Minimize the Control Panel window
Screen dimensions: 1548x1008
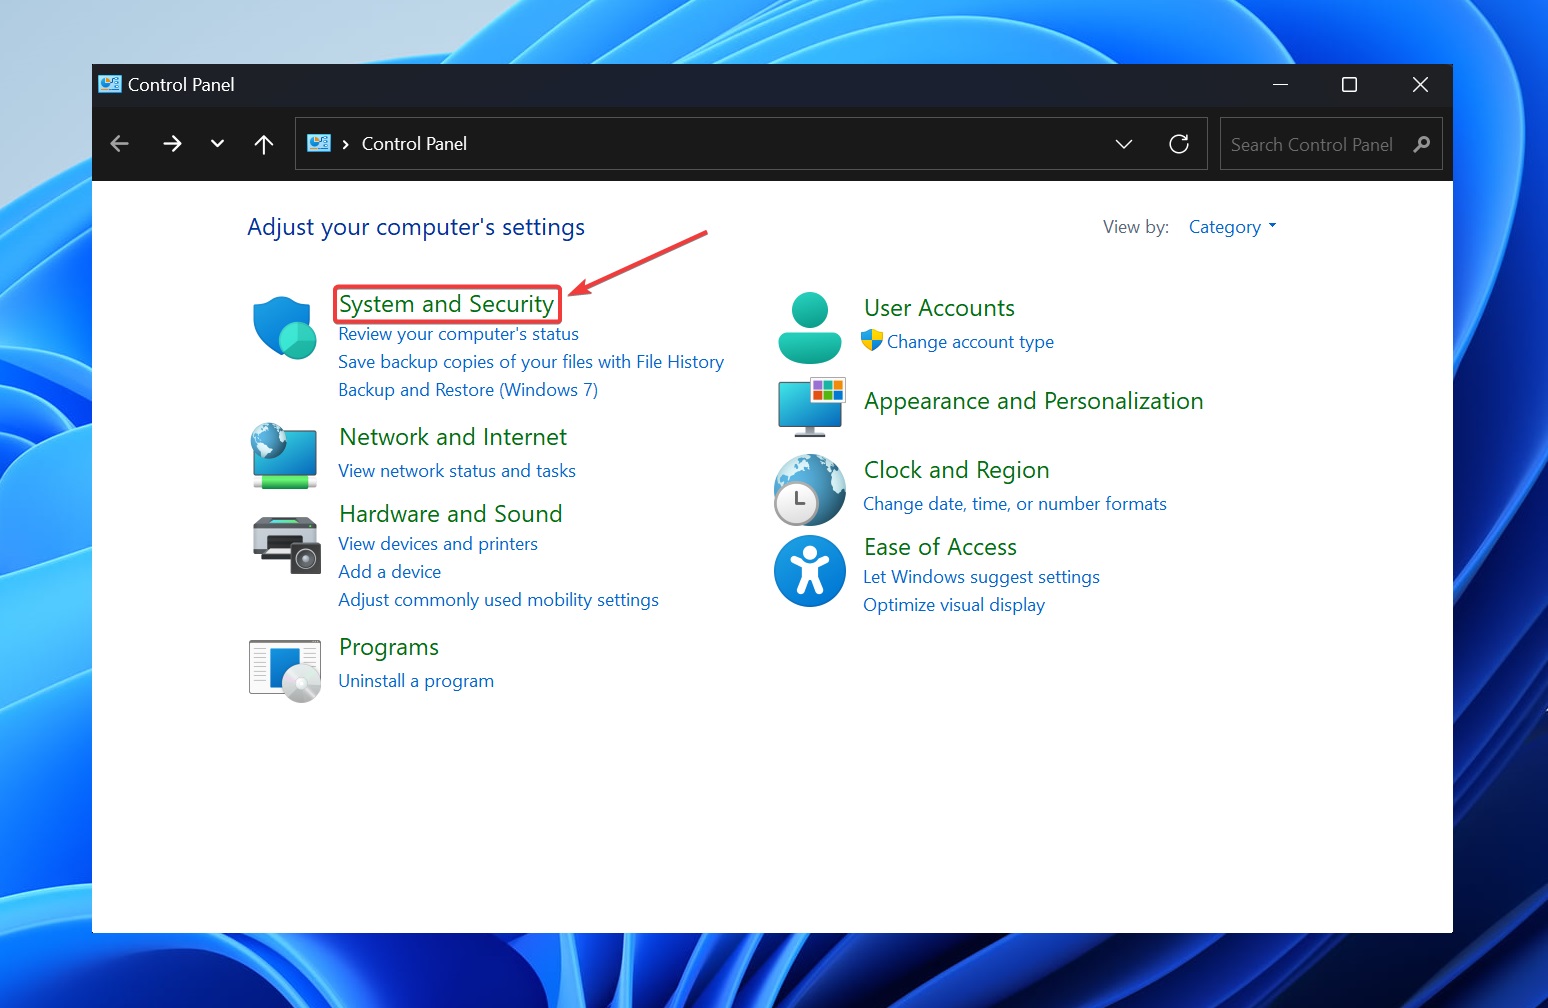[x=1280, y=85]
